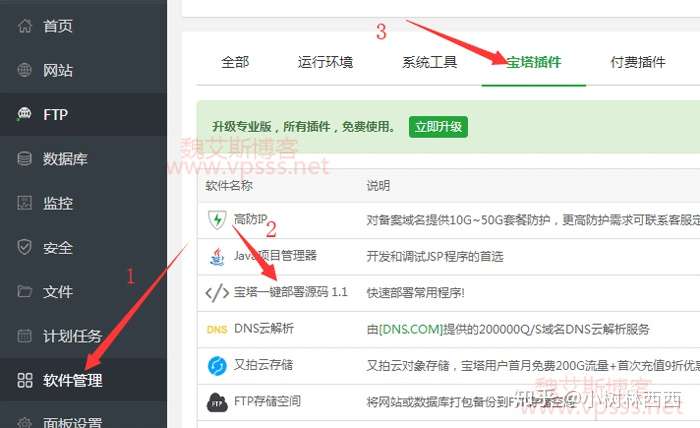Click the 高防IP shield icon

tap(217, 220)
